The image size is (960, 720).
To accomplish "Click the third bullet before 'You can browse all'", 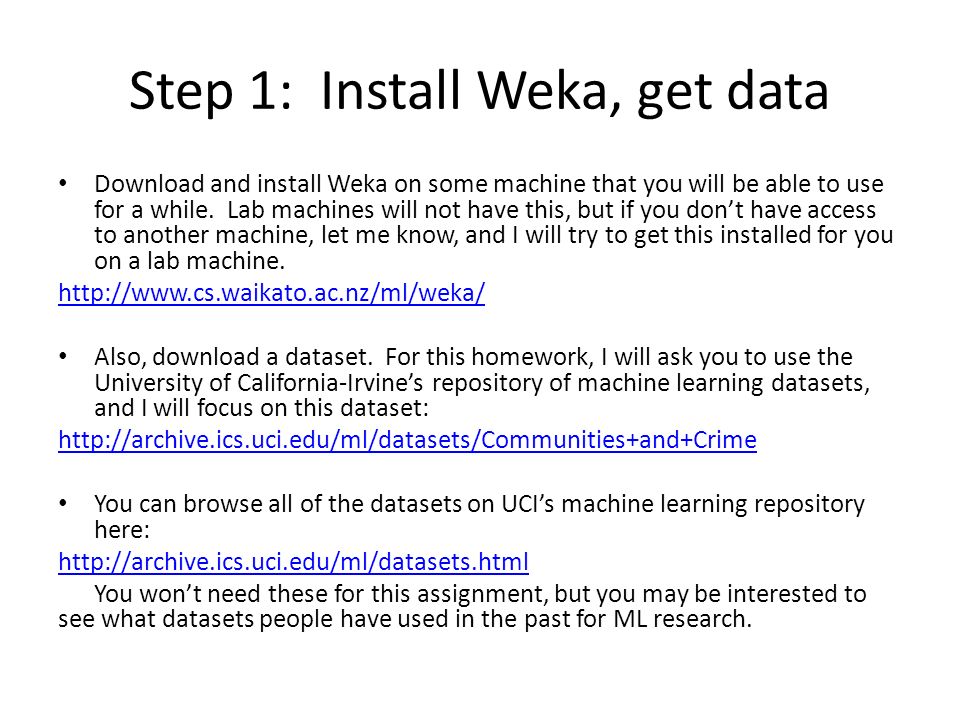I will [63, 503].
